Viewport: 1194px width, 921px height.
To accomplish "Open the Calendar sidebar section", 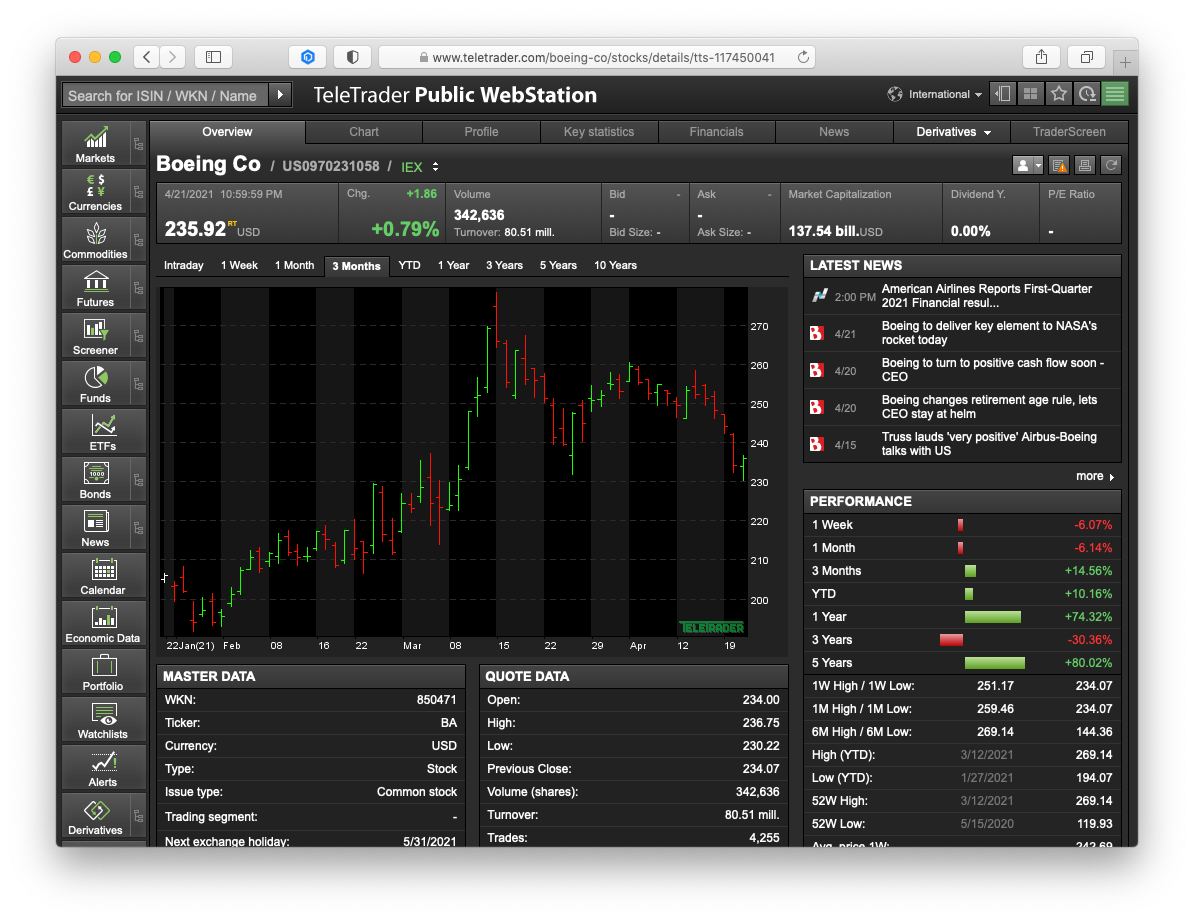I will coord(104,576).
